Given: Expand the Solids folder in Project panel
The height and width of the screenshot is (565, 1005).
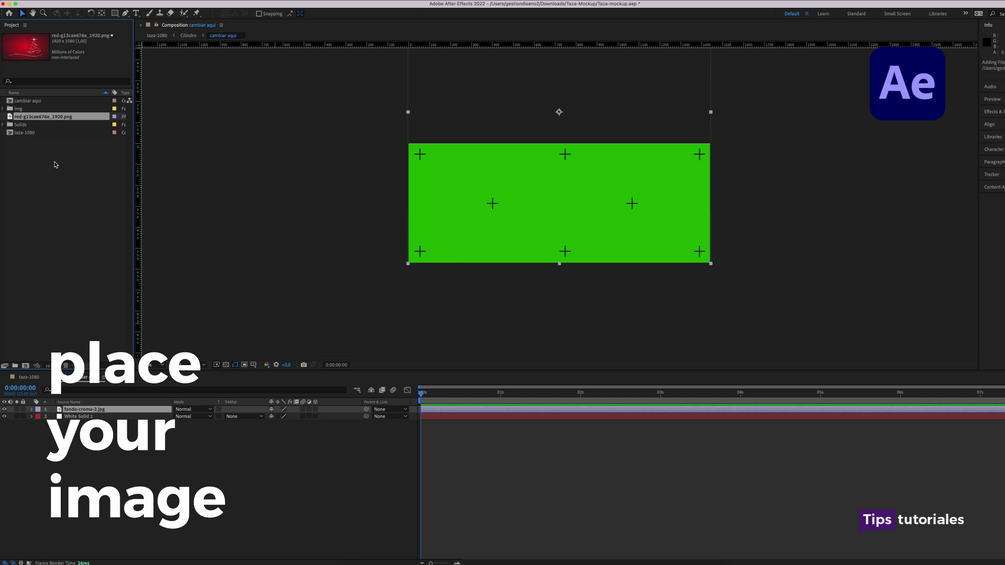Looking at the screenshot, I should point(3,124).
